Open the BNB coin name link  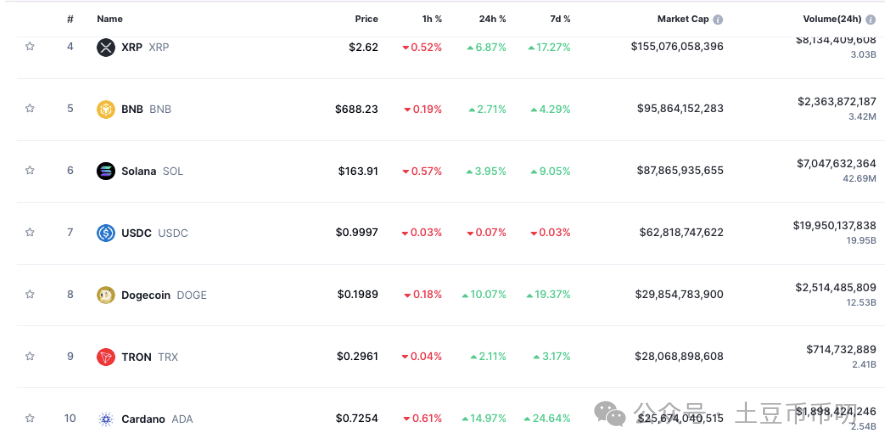click(132, 109)
